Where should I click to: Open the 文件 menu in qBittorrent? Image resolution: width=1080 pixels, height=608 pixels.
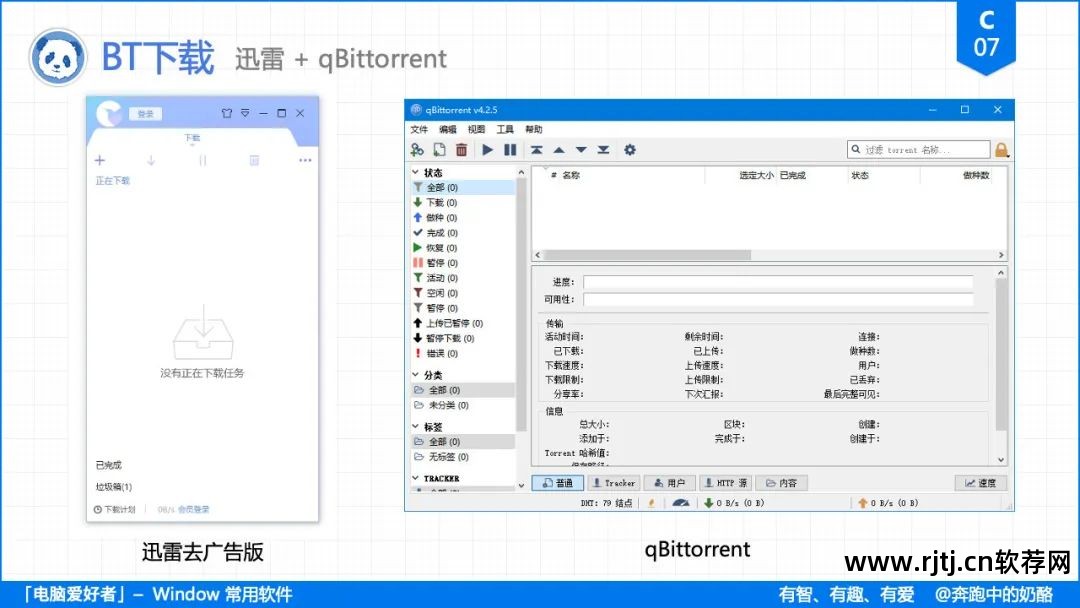coord(419,129)
